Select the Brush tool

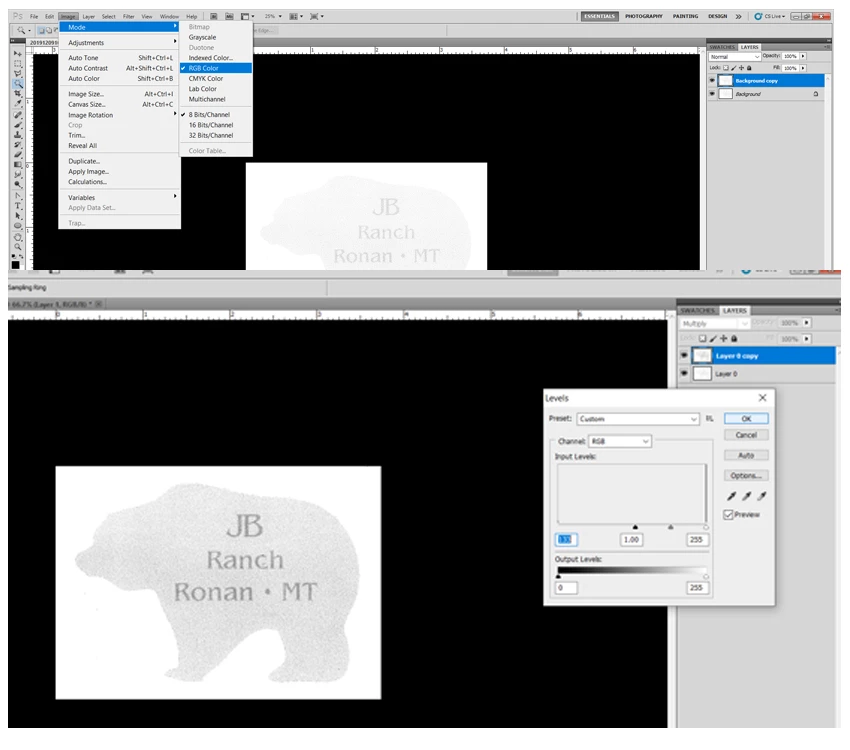[x=18, y=125]
